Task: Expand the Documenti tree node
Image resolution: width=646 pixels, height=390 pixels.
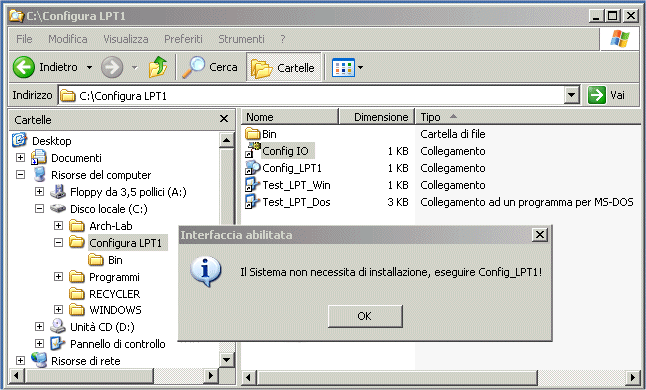Action: coord(20,157)
